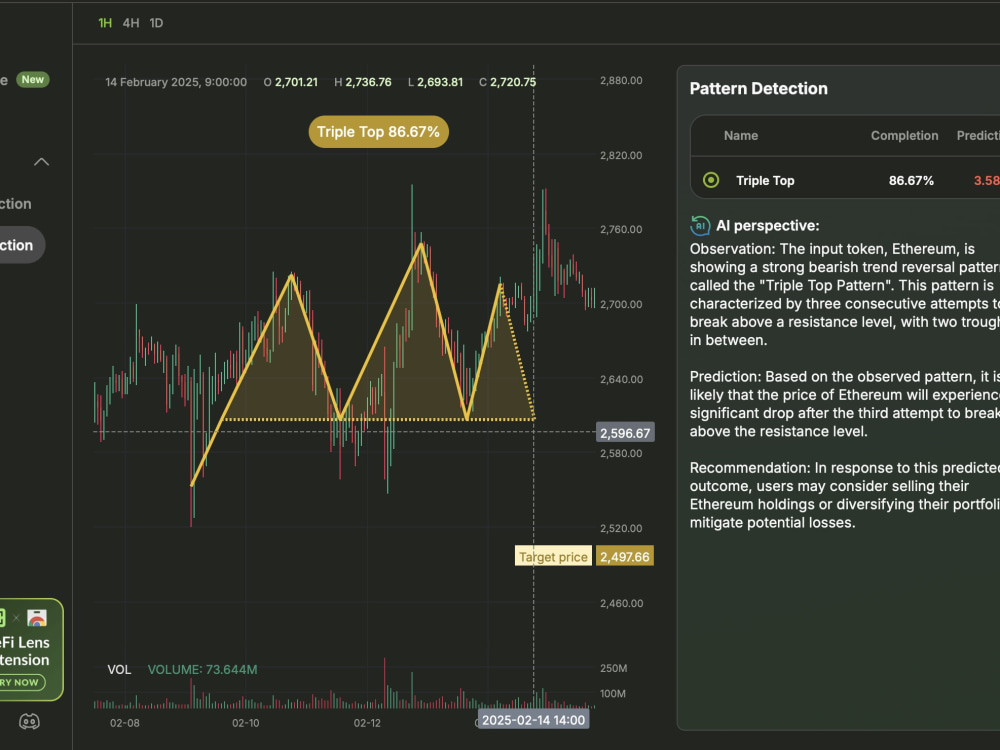Click the Completion column header
This screenshot has height=750, width=1000.
(x=904, y=135)
